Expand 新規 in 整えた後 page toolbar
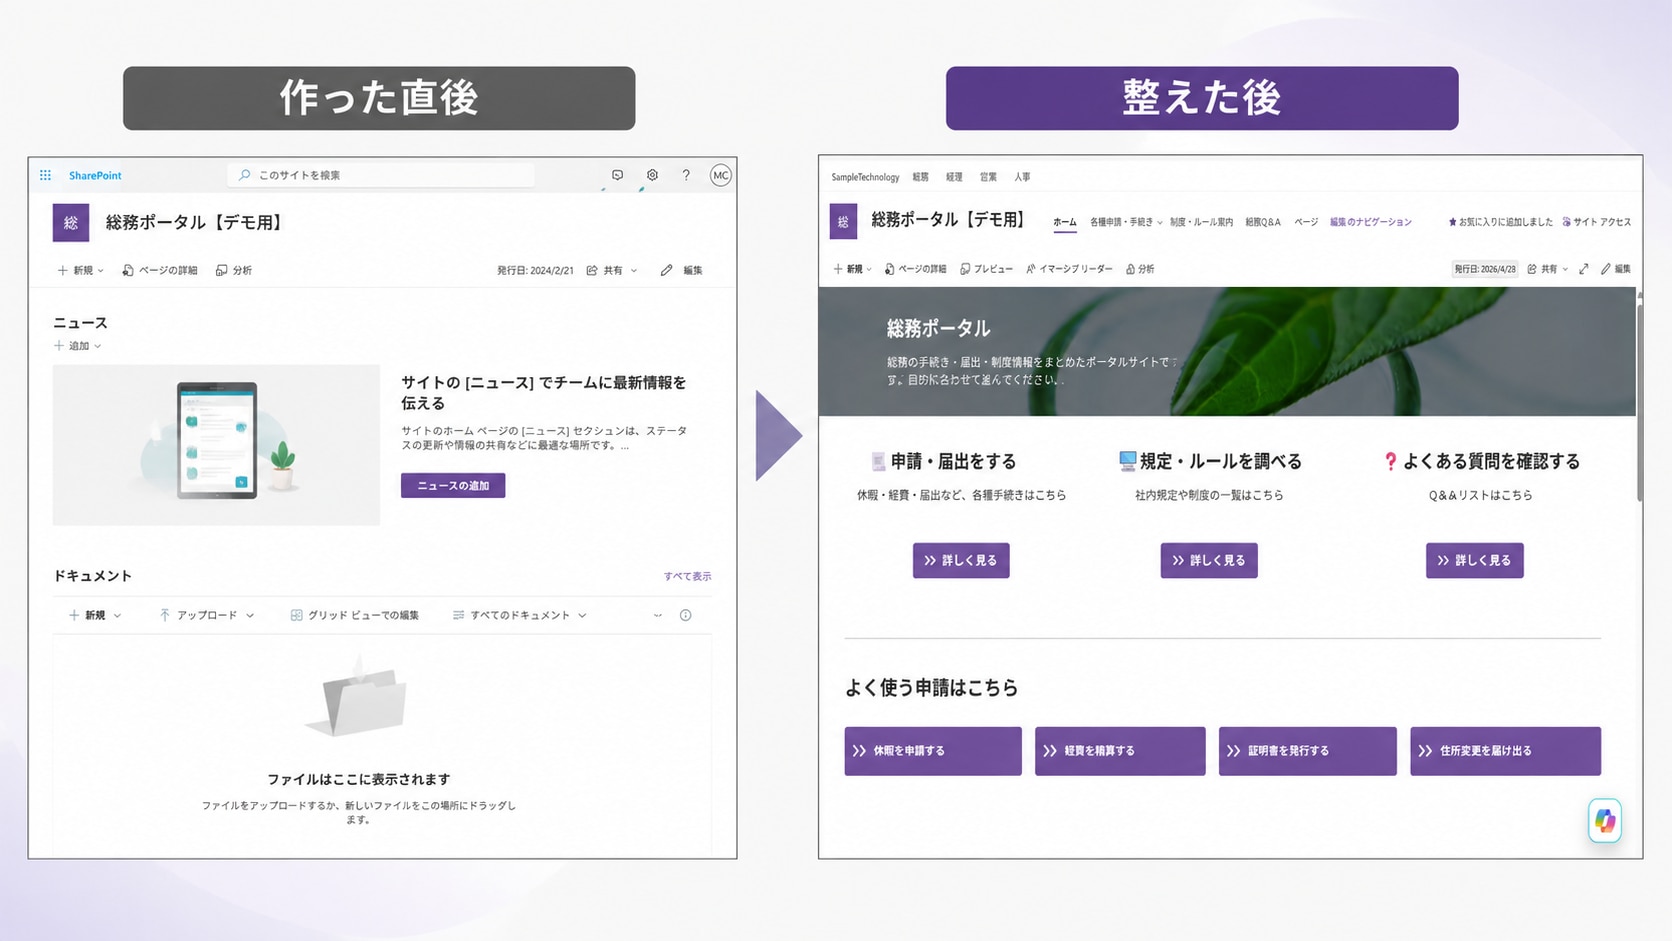This screenshot has width=1672, height=941. click(853, 269)
